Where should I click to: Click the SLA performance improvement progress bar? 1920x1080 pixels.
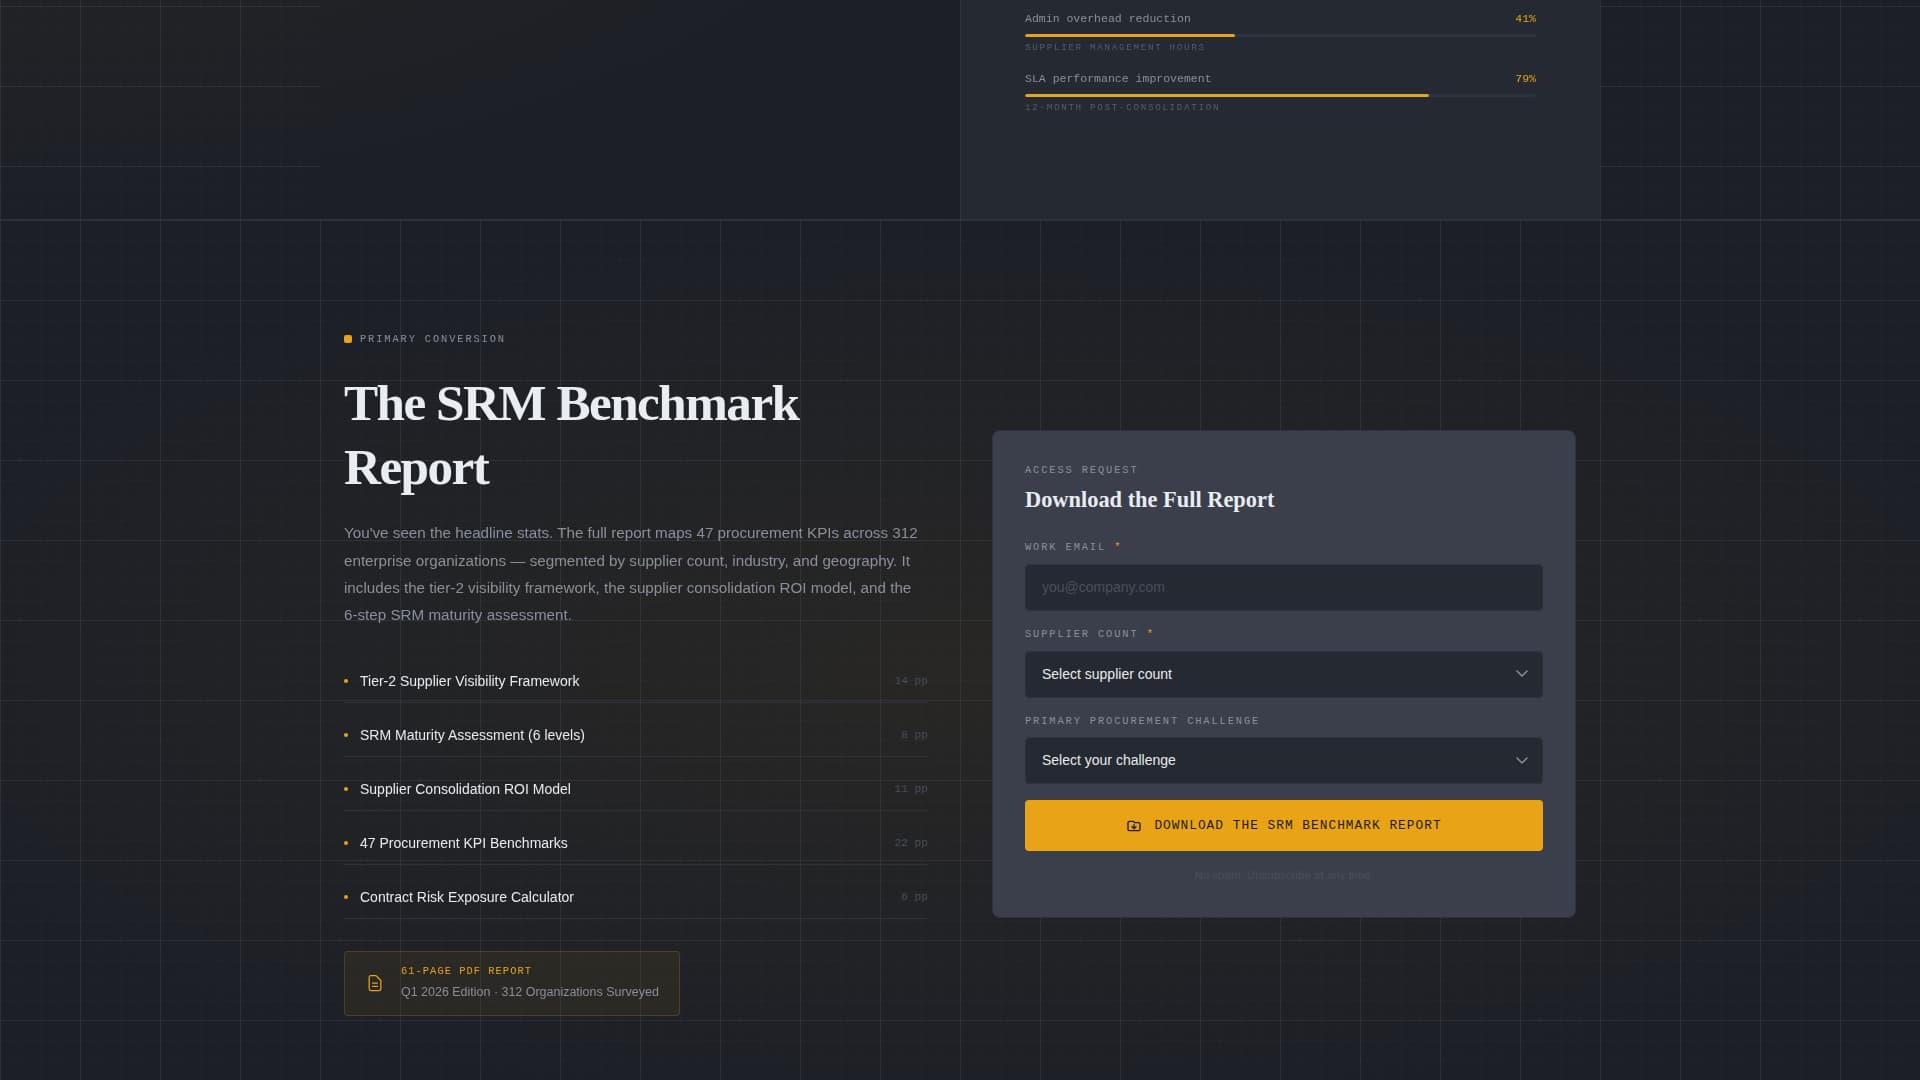tap(1280, 95)
